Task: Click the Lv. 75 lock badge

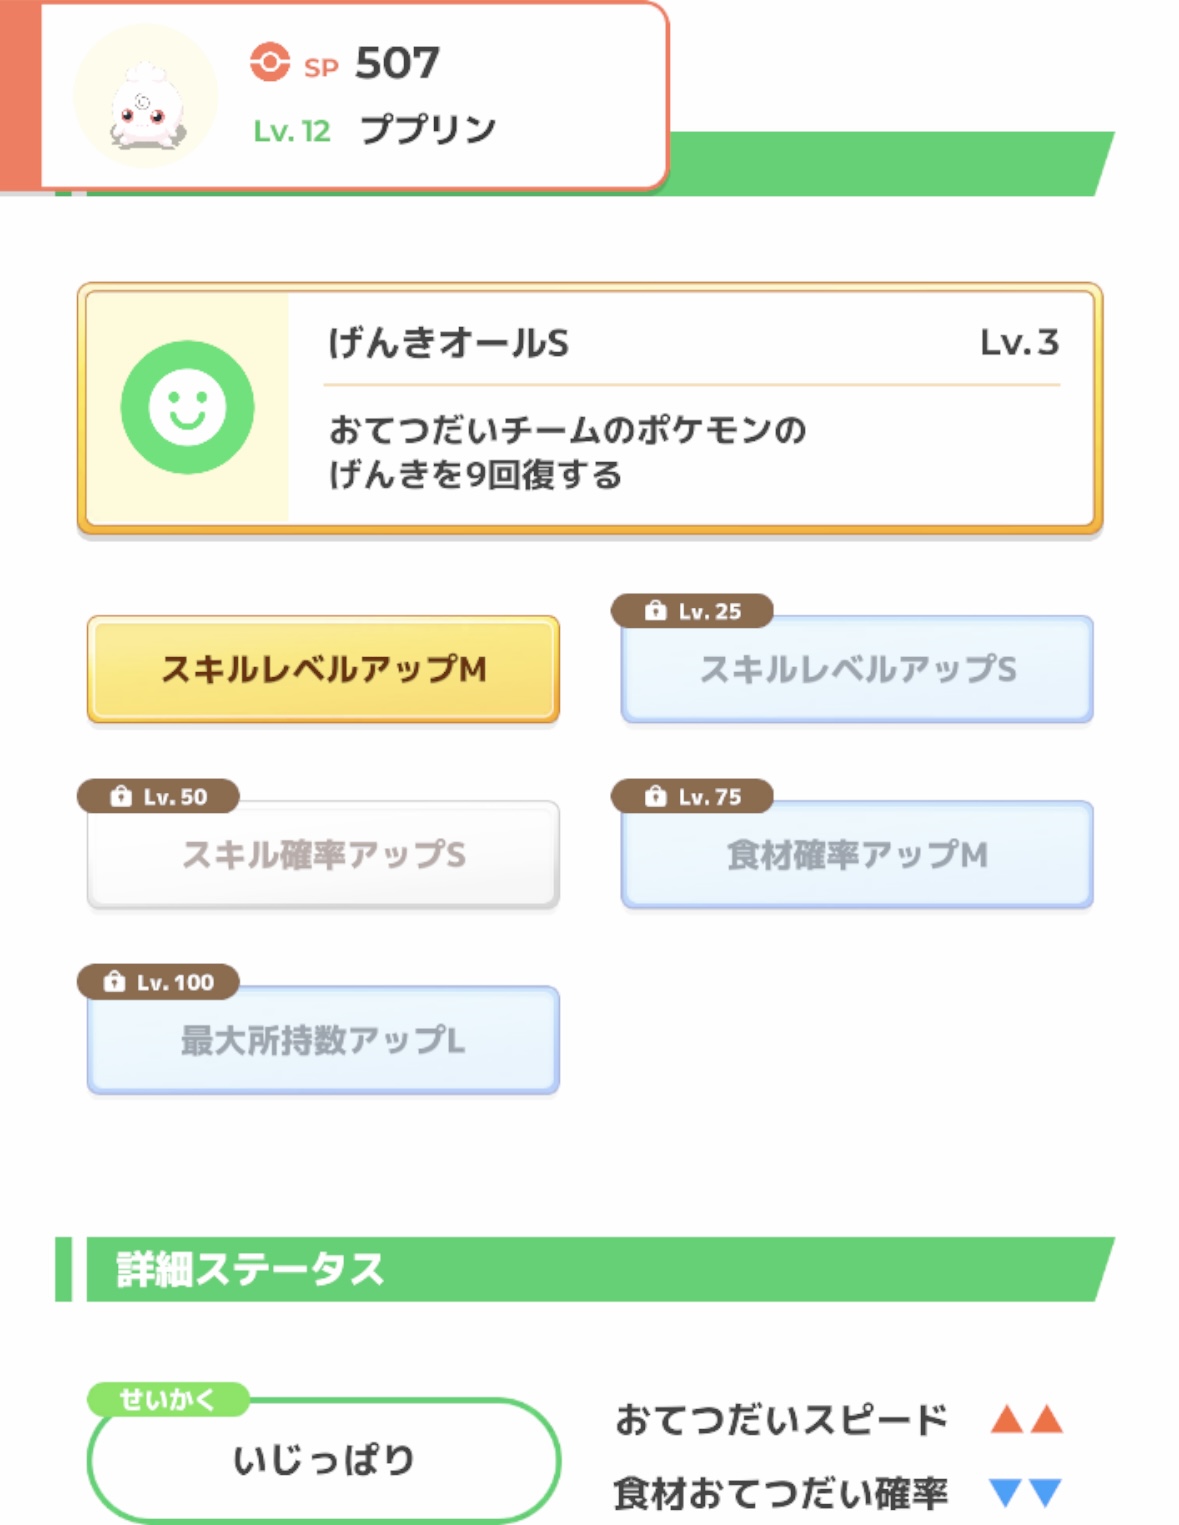Action: click(693, 797)
